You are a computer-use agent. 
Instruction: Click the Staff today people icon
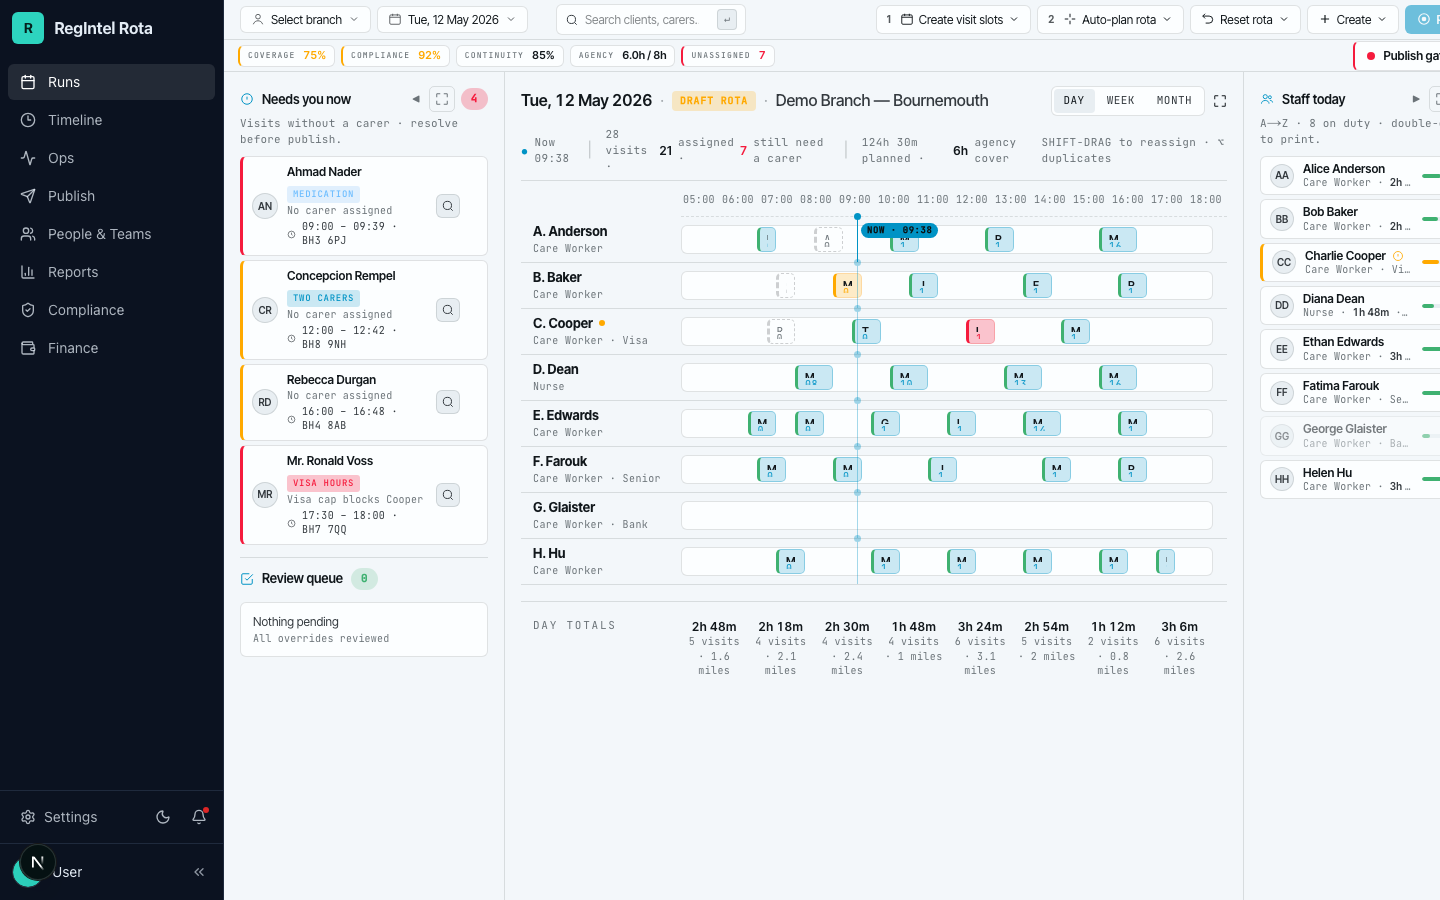1267,99
